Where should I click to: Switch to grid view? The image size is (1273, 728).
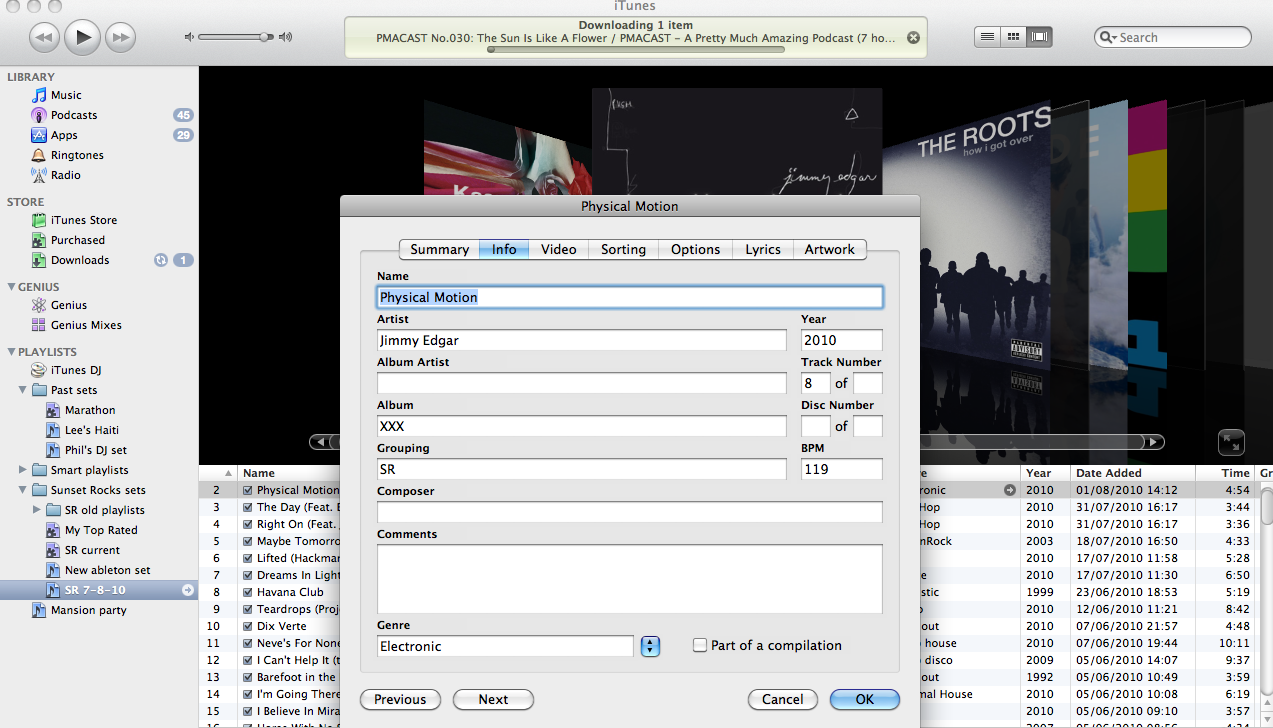(x=1013, y=37)
